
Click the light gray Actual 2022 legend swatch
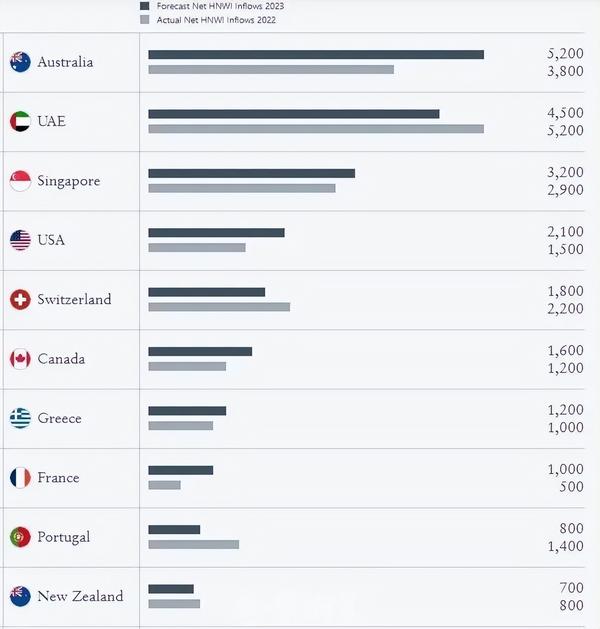pos(145,19)
